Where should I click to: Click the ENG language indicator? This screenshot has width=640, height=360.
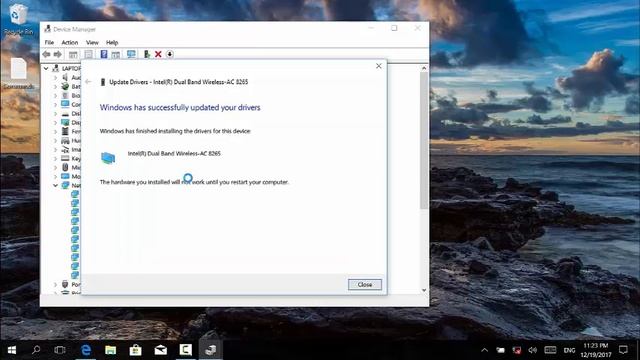pos(569,350)
